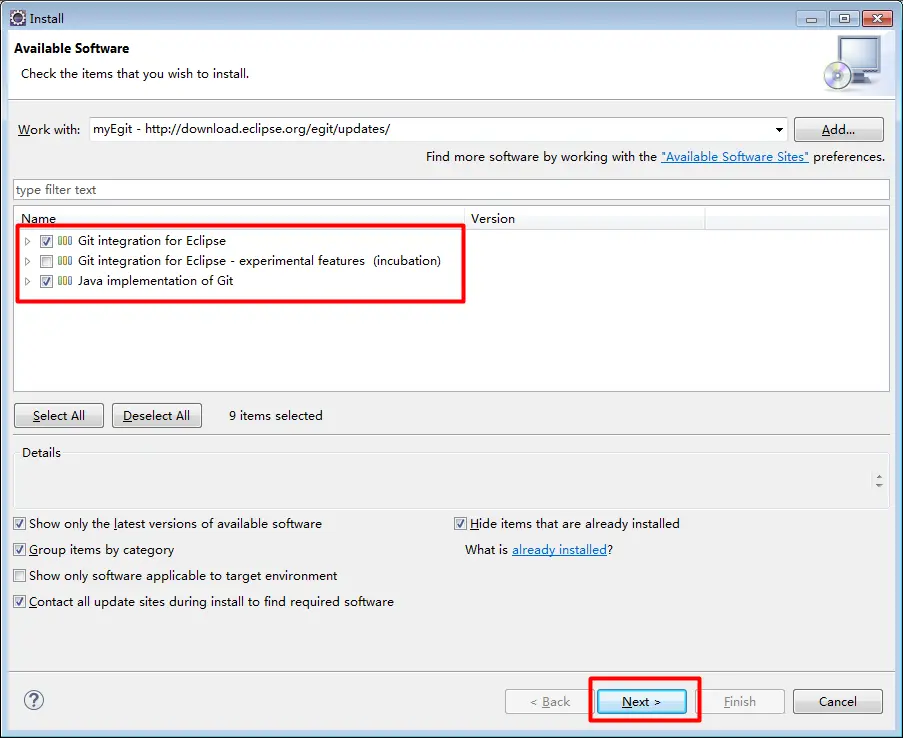The image size is (903, 738).
Task: Select Java implementation of Git row text
Action: [x=155, y=281]
